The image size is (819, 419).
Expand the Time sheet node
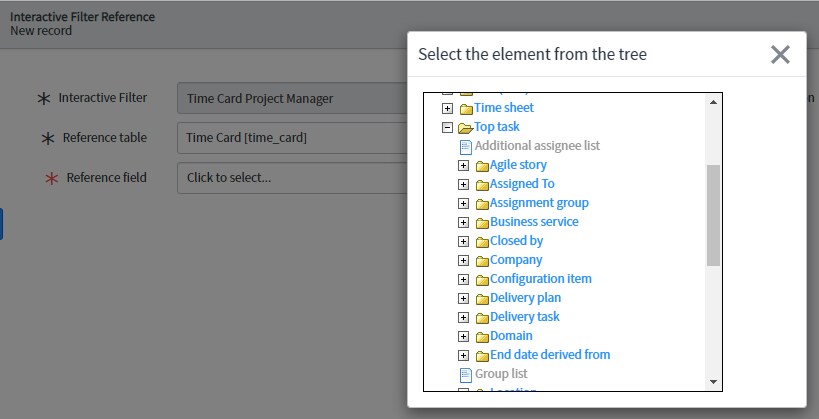(447, 109)
